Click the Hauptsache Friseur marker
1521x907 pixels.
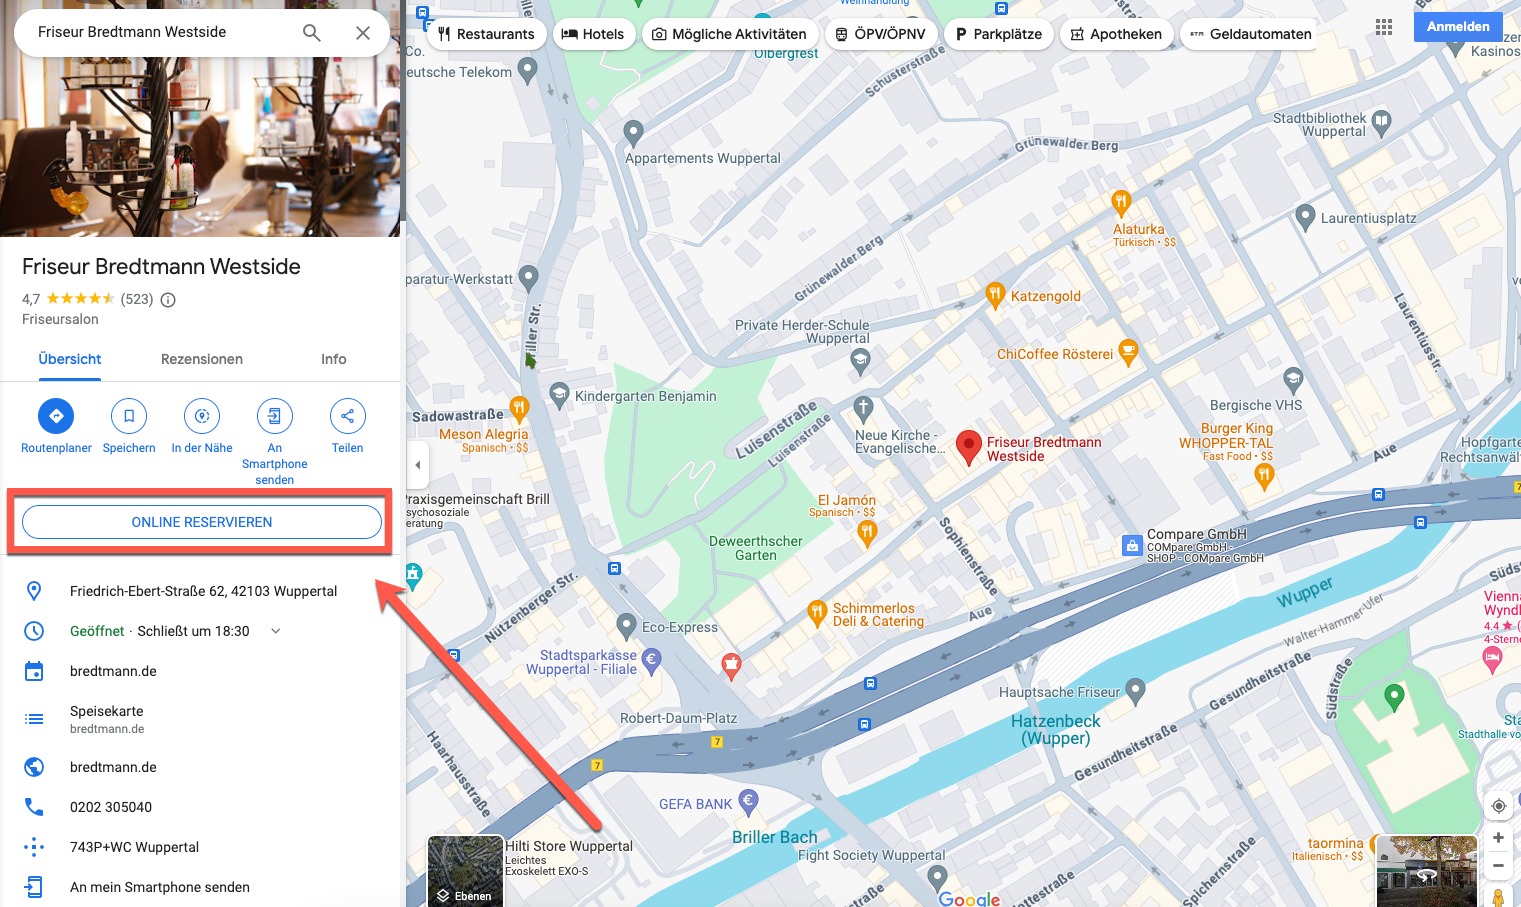pyautogui.click(x=1135, y=690)
